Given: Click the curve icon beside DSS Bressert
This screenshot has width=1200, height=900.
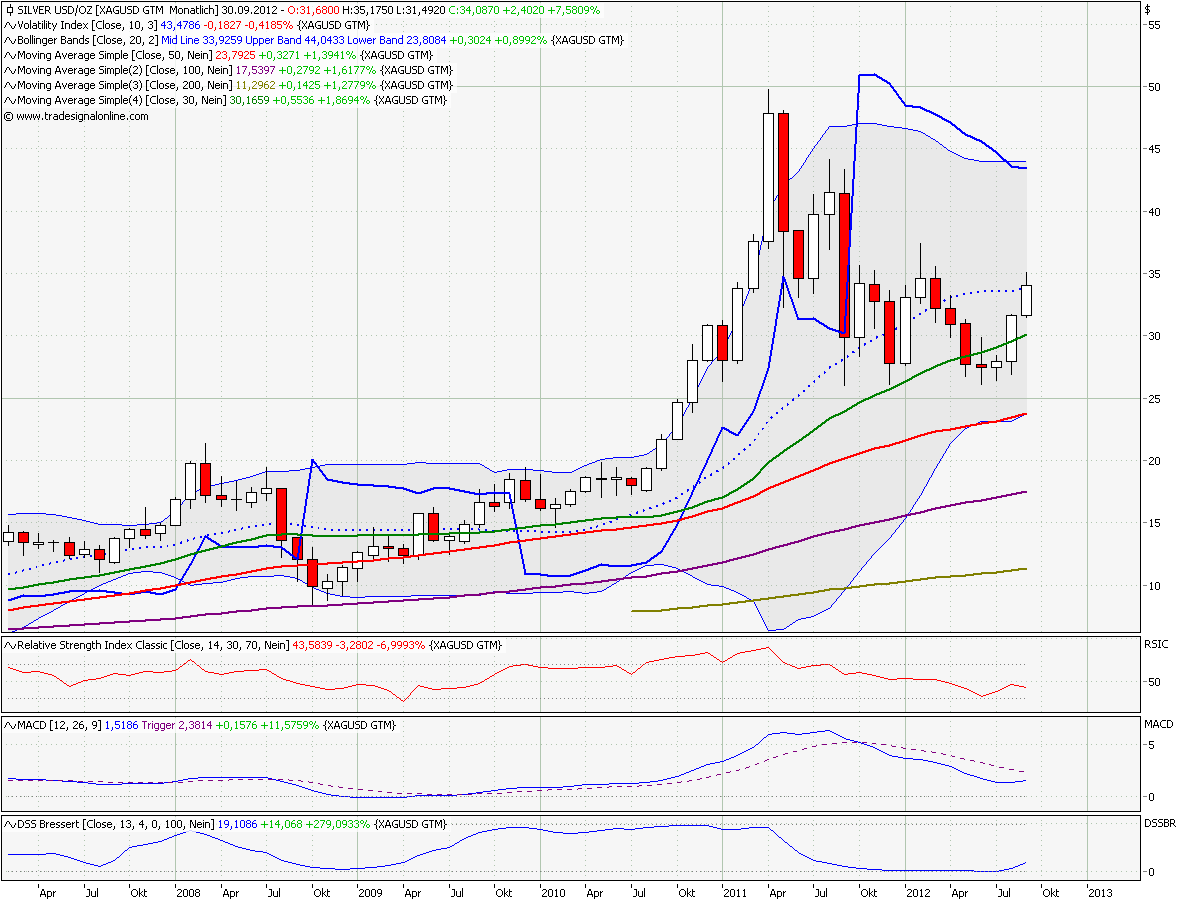Looking at the screenshot, I should point(9,824).
